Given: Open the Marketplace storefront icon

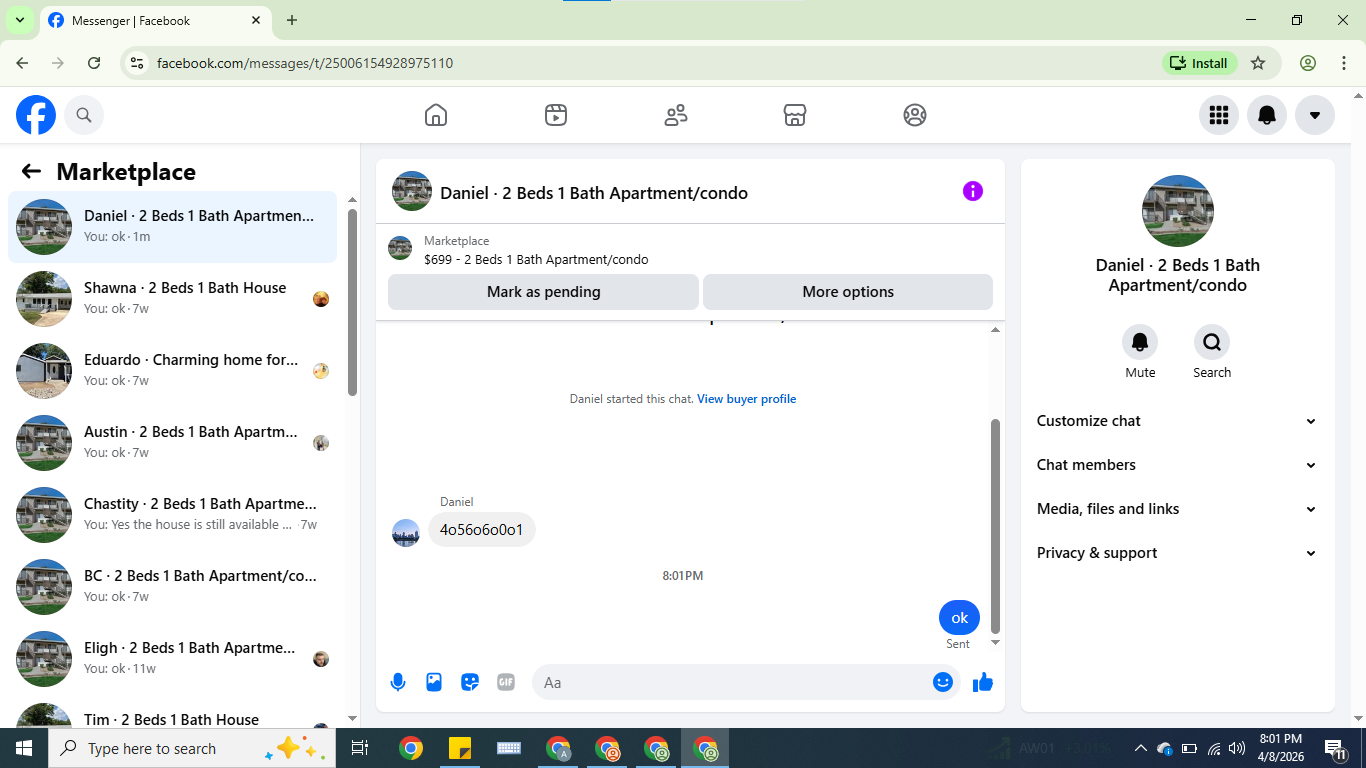Looking at the screenshot, I should click(x=795, y=115).
